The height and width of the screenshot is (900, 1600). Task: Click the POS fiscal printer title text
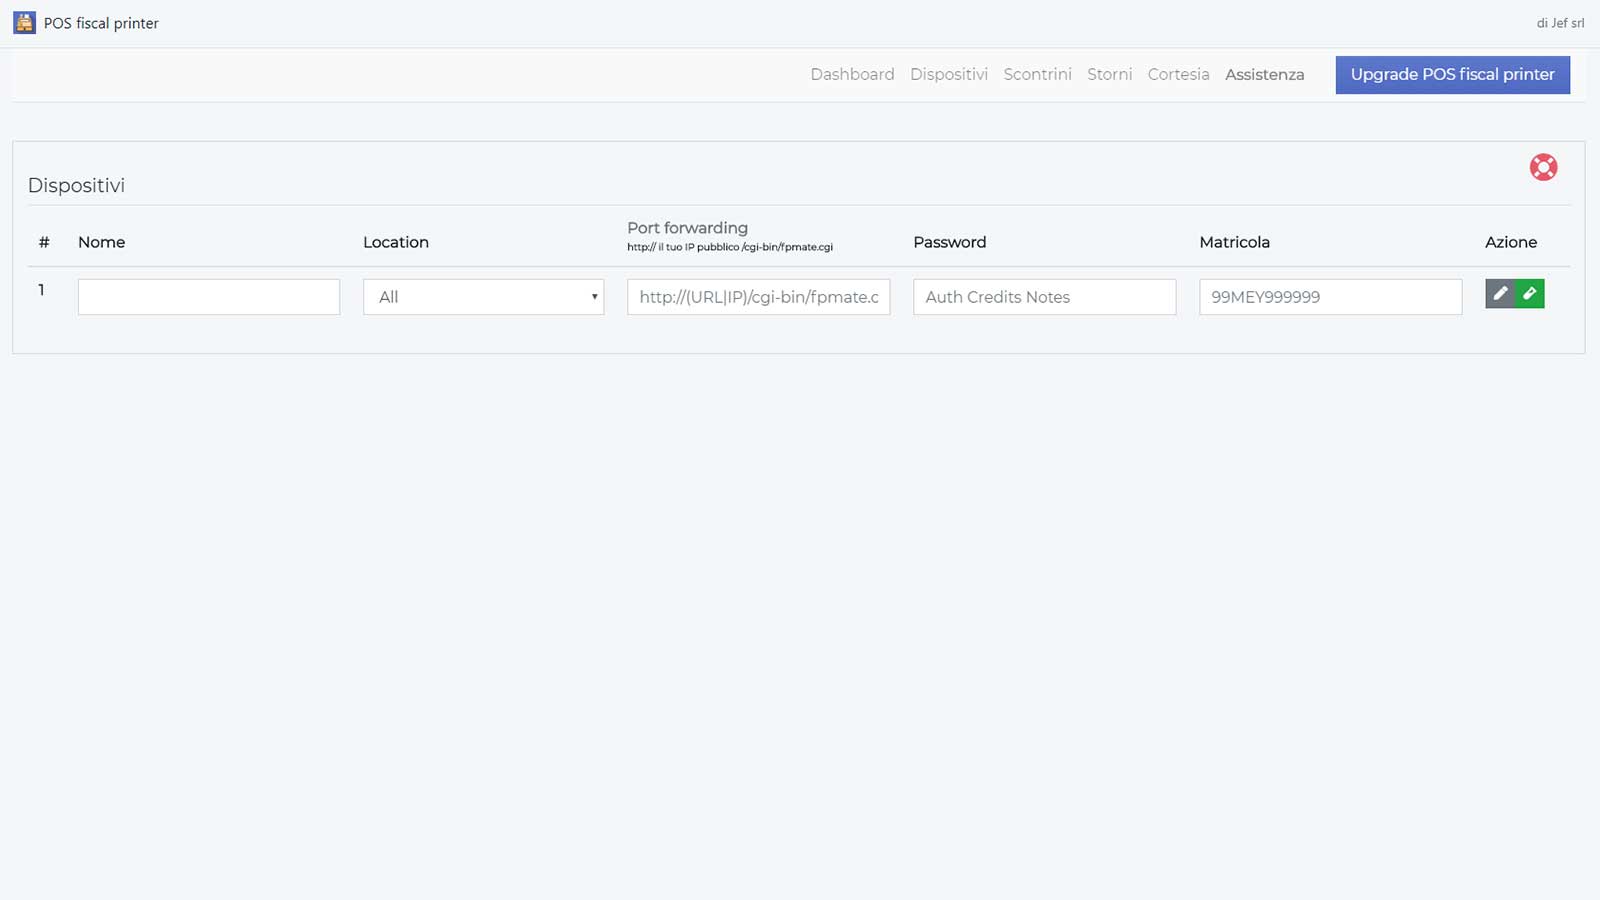101,23
